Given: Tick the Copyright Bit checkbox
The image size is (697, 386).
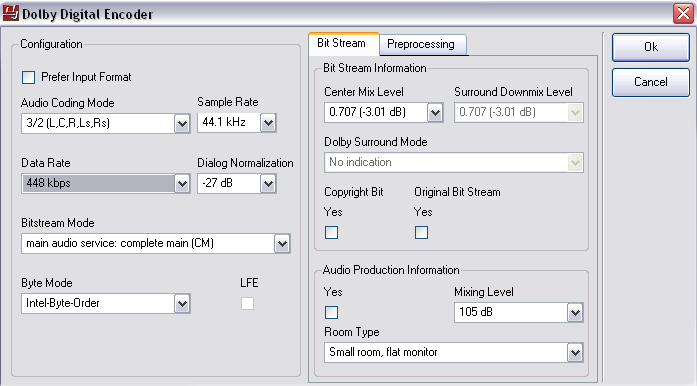Looking at the screenshot, I should [332, 233].
